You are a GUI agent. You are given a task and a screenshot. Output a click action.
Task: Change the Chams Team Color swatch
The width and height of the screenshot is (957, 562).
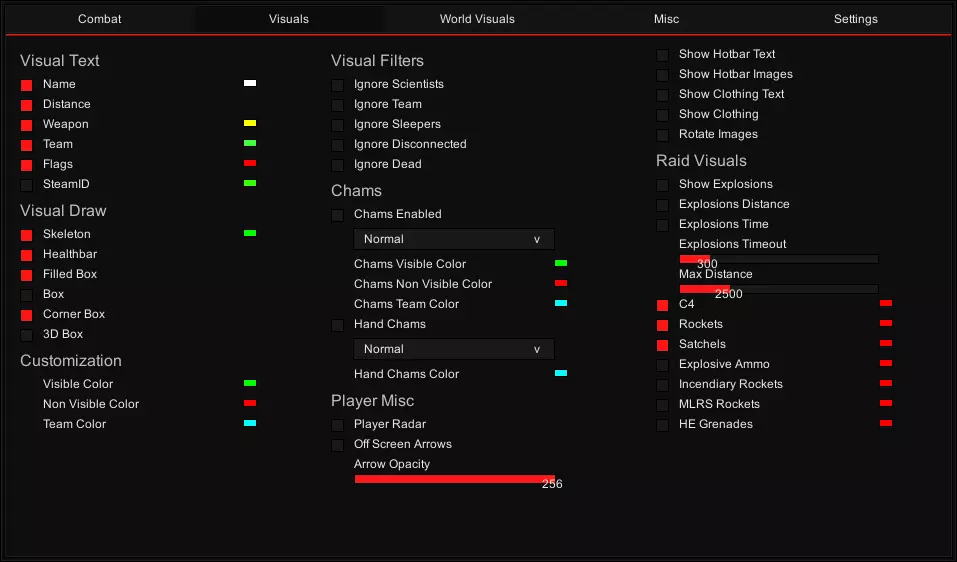click(x=561, y=304)
